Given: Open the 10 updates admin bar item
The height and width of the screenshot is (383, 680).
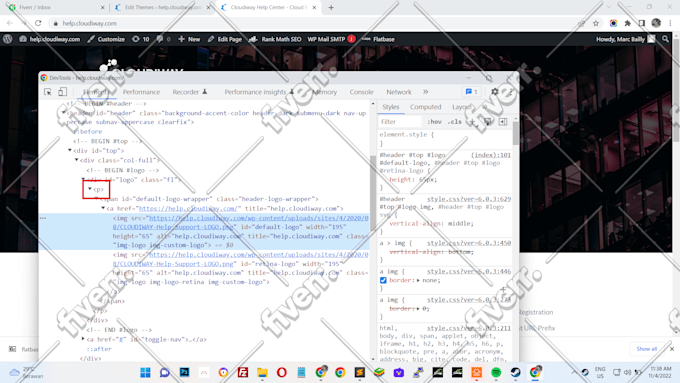Looking at the screenshot, I should point(141,39).
